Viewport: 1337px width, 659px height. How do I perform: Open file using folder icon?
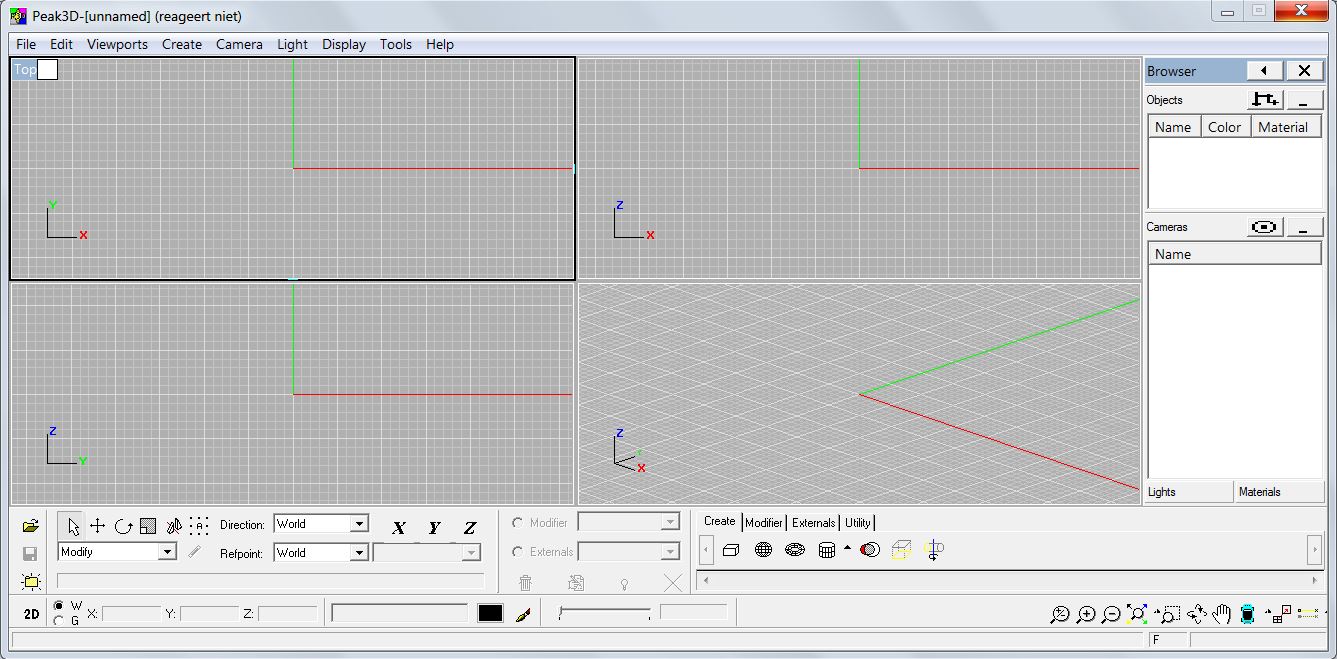pos(31,526)
